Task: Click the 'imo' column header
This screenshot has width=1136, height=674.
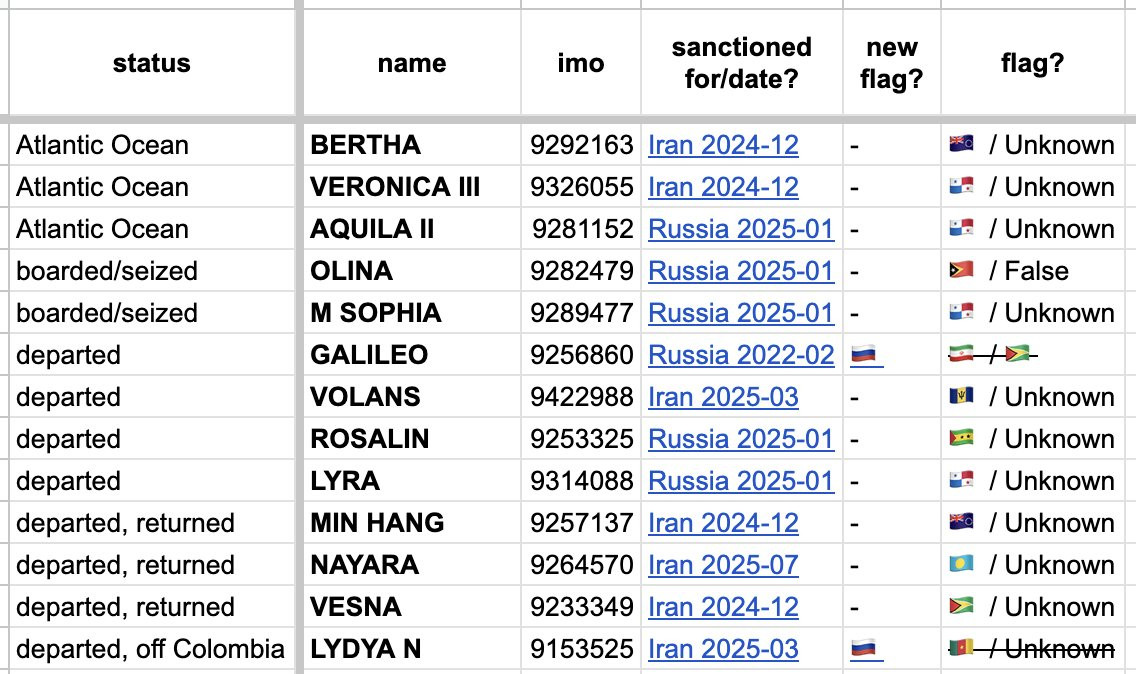Action: tap(580, 63)
